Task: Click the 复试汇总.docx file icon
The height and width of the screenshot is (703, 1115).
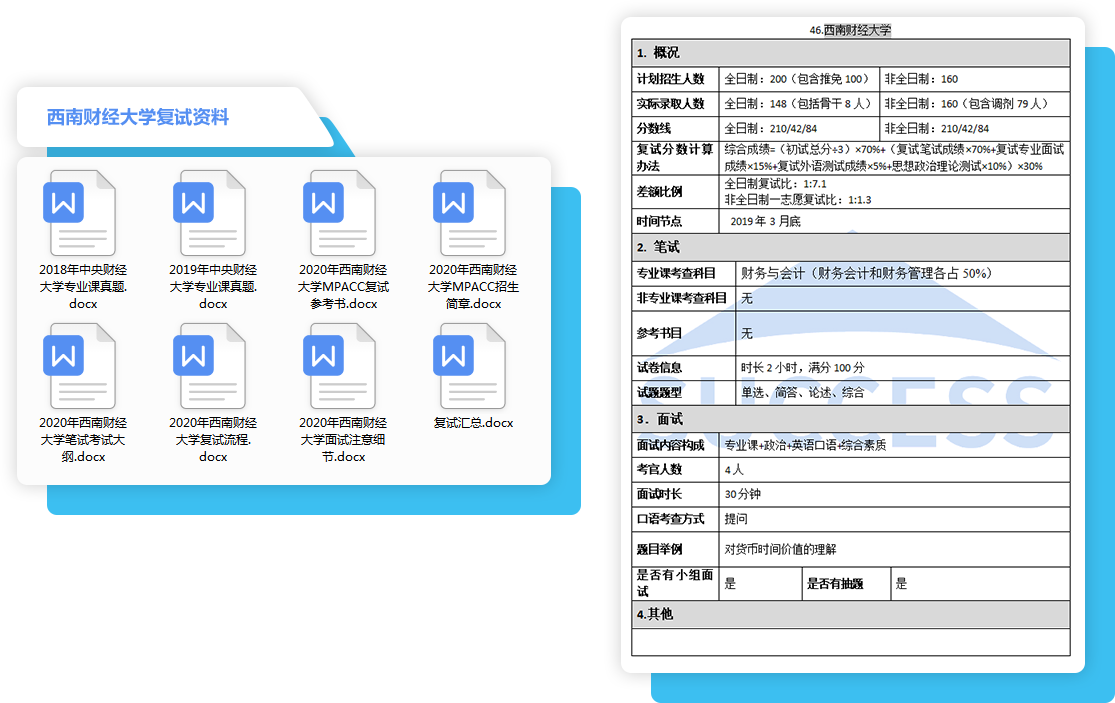Action: [472, 366]
